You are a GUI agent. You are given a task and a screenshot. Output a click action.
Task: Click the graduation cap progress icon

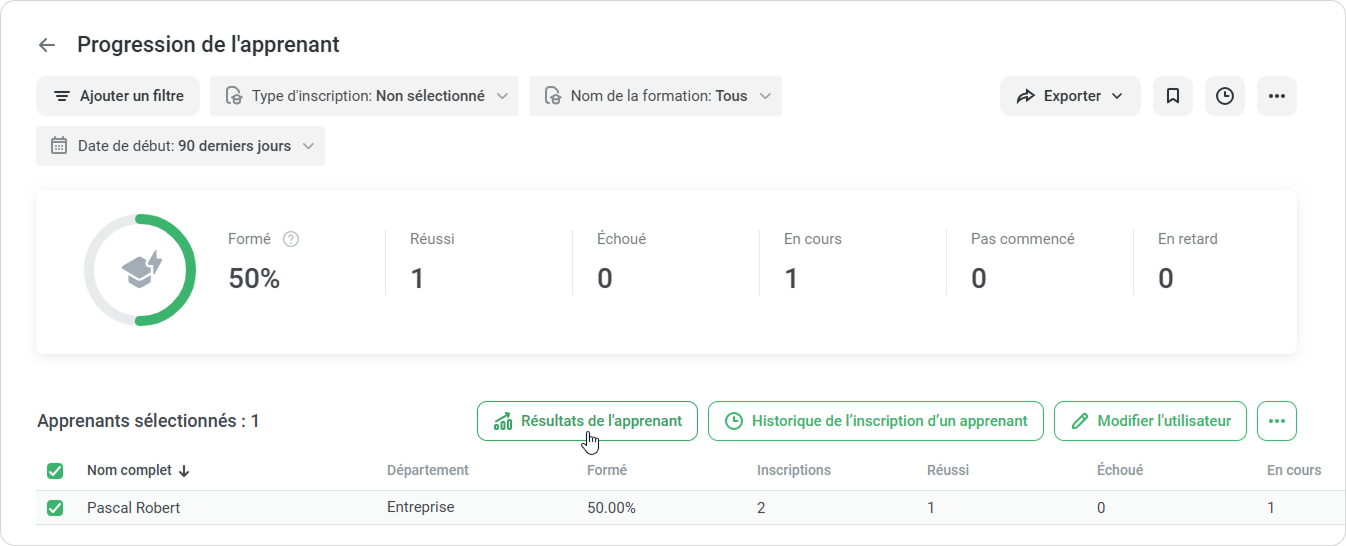pos(140,270)
